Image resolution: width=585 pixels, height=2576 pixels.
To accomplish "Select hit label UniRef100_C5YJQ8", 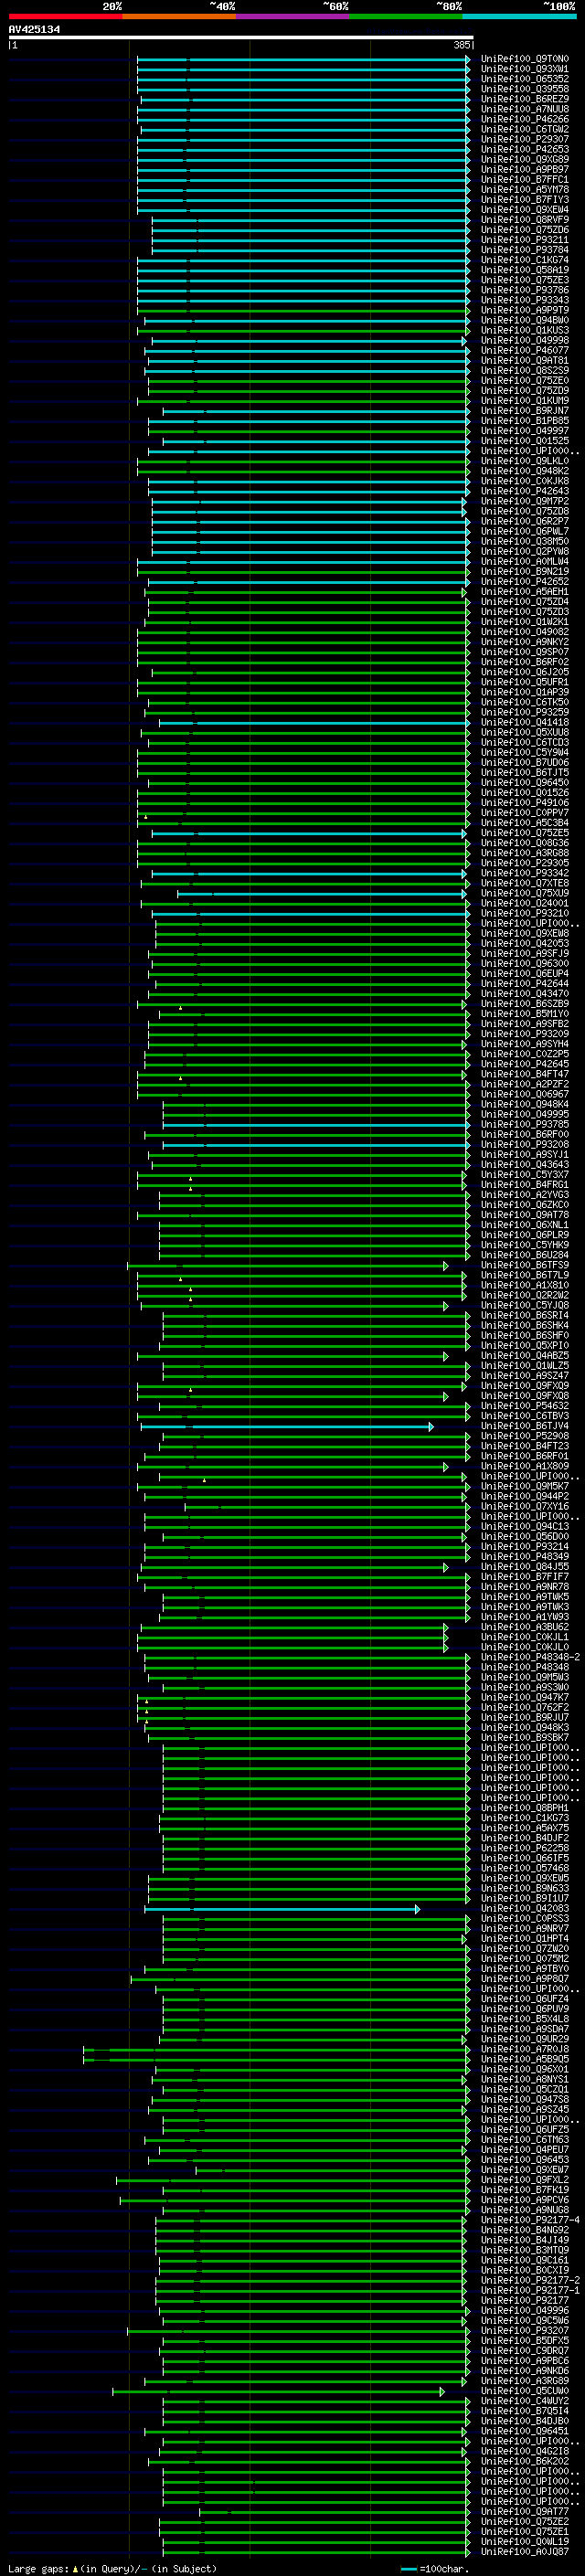I will pyautogui.click(x=525, y=1305).
